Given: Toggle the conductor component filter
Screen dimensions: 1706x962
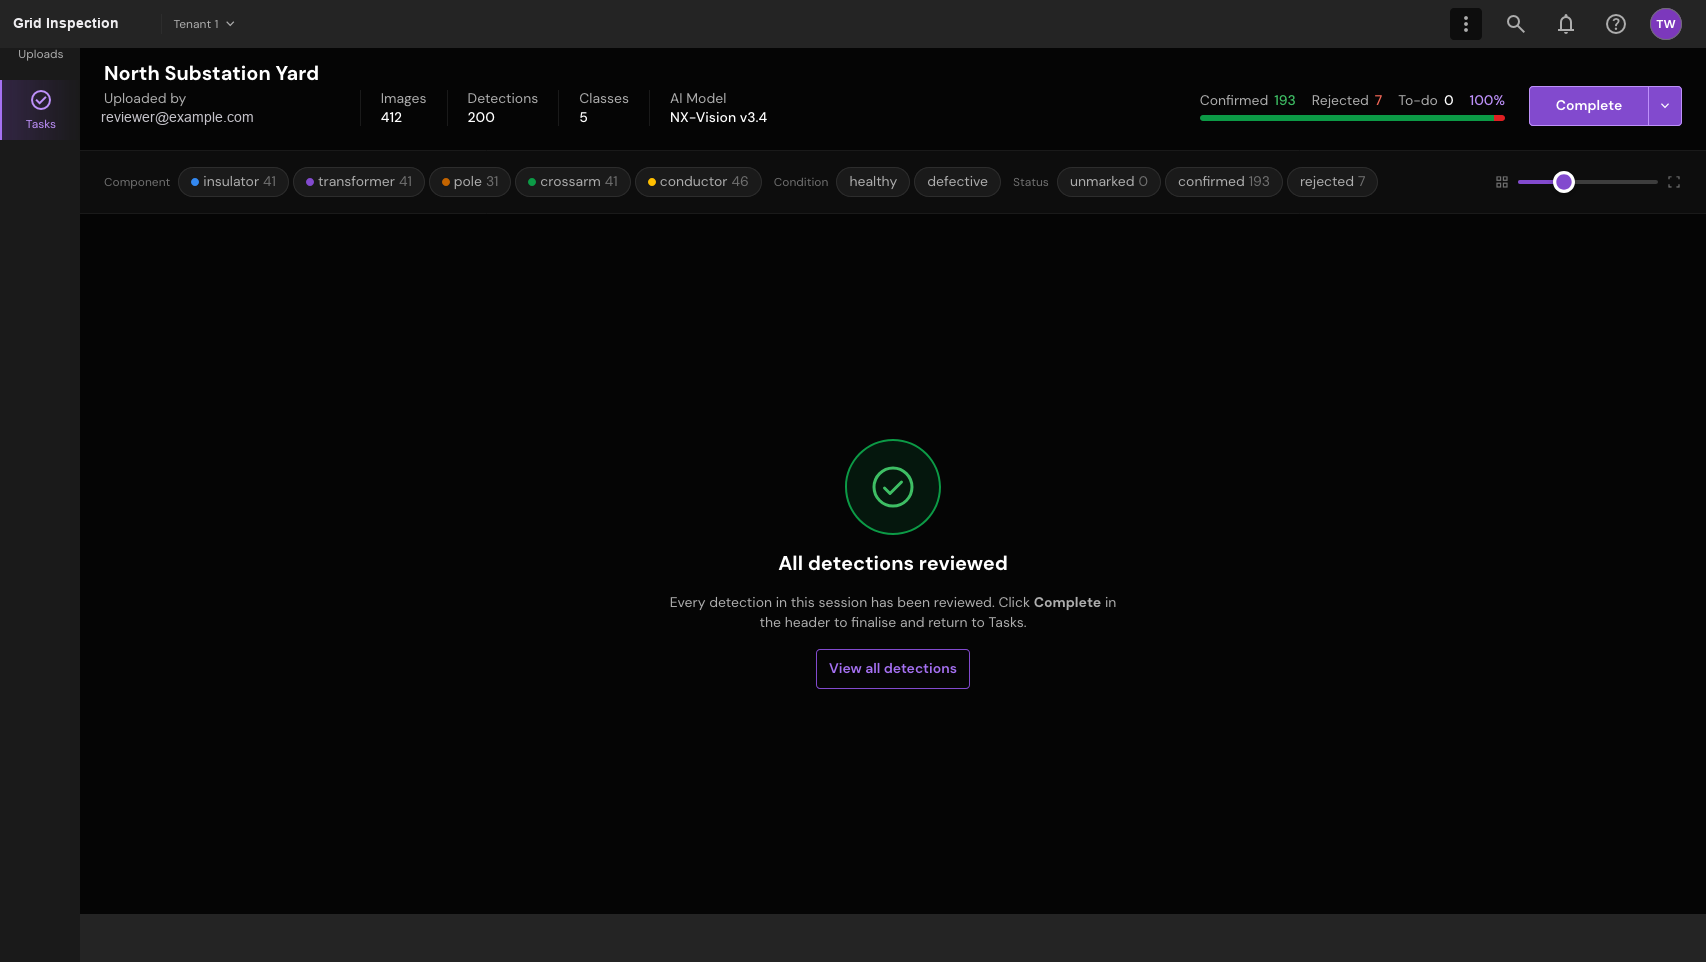Looking at the screenshot, I should (698, 182).
